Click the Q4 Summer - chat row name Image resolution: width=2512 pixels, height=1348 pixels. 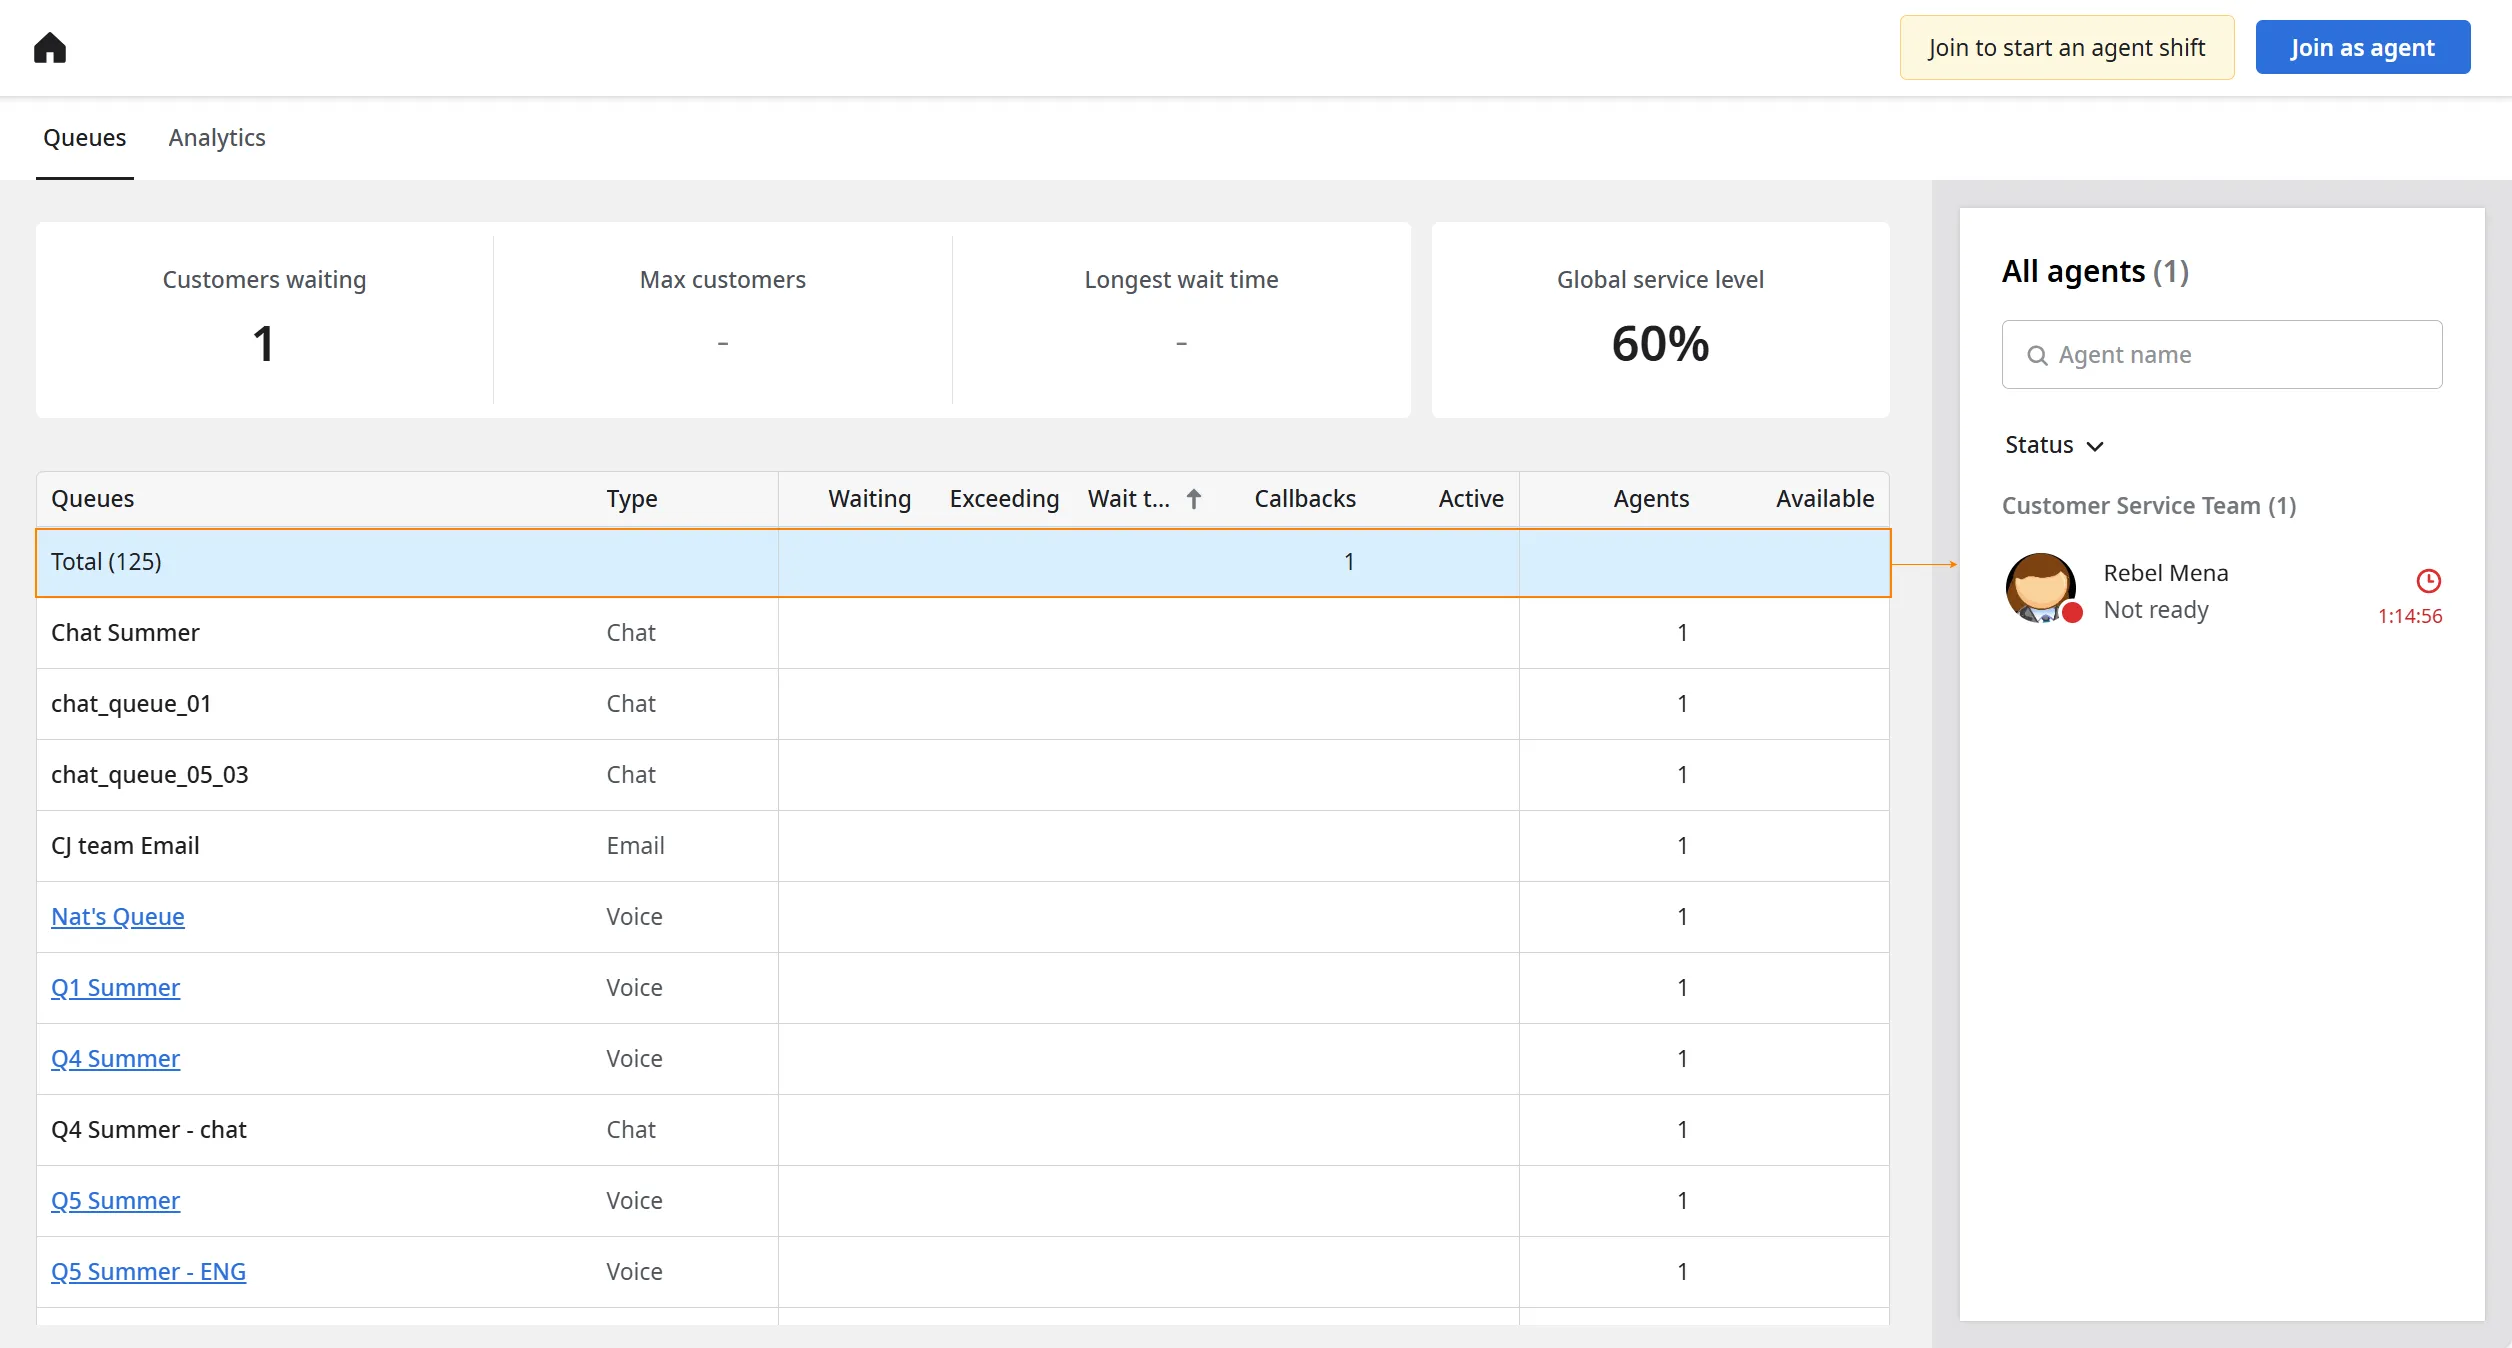click(149, 1130)
